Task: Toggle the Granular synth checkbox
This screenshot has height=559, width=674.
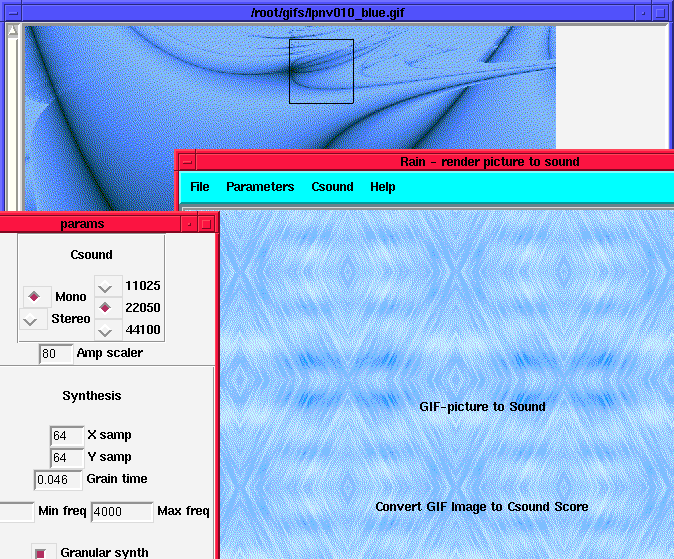Action: (x=41, y=552)
